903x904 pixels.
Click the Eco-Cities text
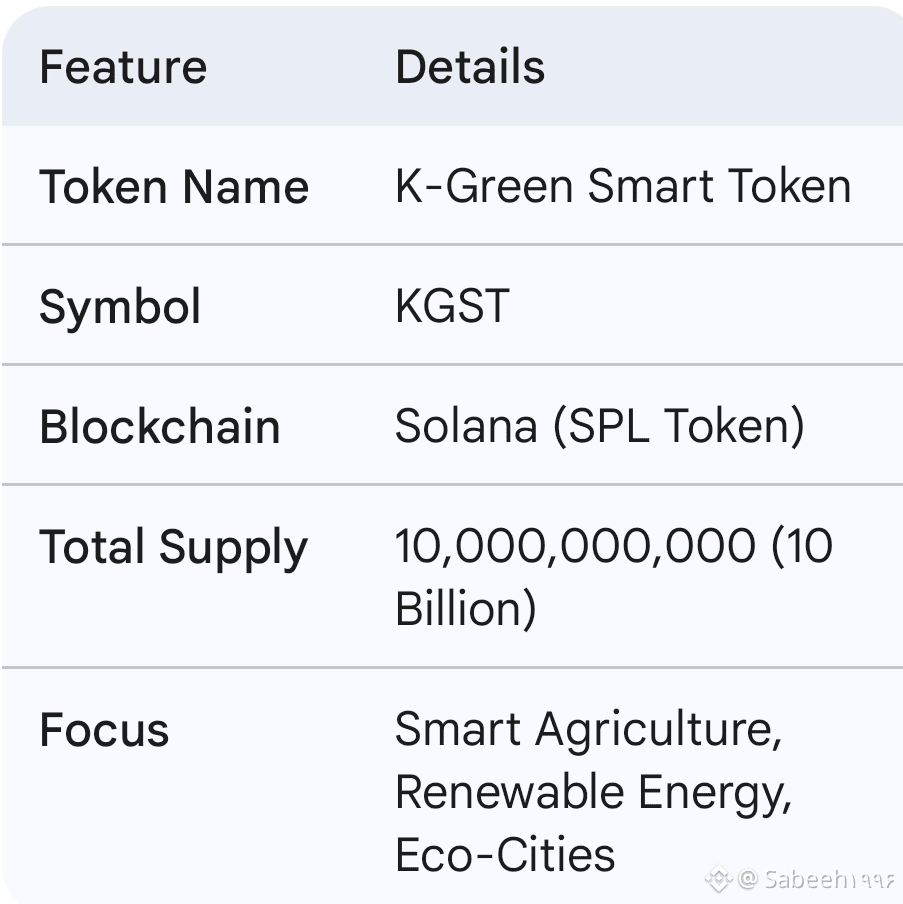505,855
